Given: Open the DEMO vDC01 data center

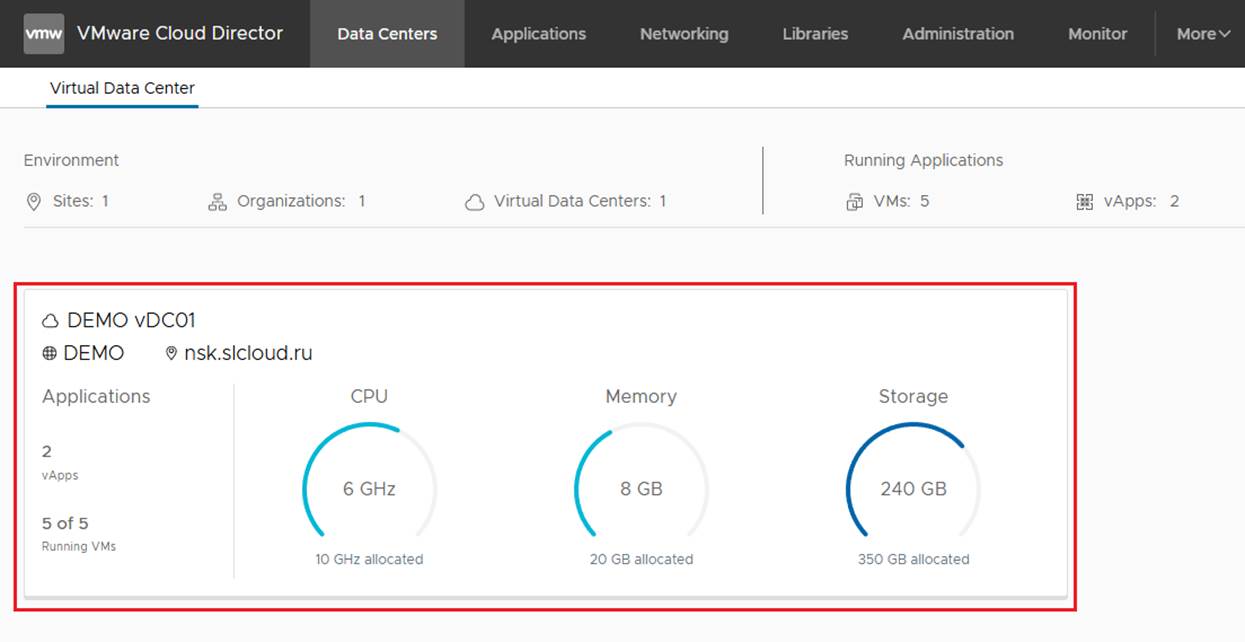Looking at the screenshot, I should click(x=131, y=321).
